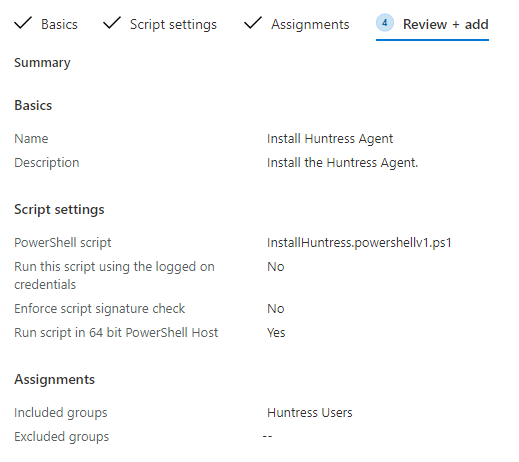Screen dimensions: 519x462
Task: Click the Script settings section heading
Action: [x=59, y=210]
